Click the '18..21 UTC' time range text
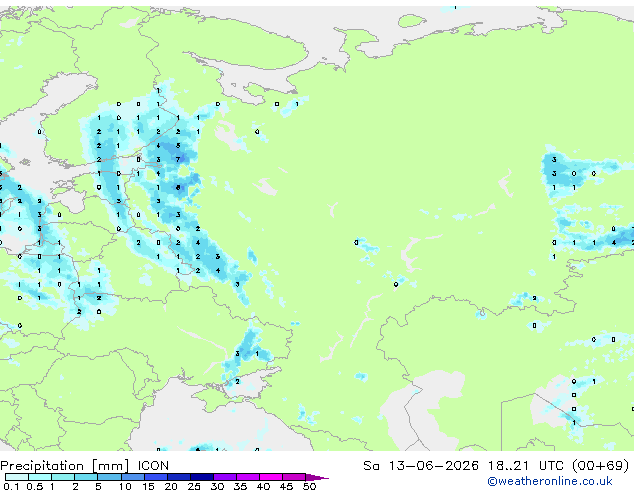Viewport: 634px width, 490px height. pyautogui.click(x=526, y=466)
